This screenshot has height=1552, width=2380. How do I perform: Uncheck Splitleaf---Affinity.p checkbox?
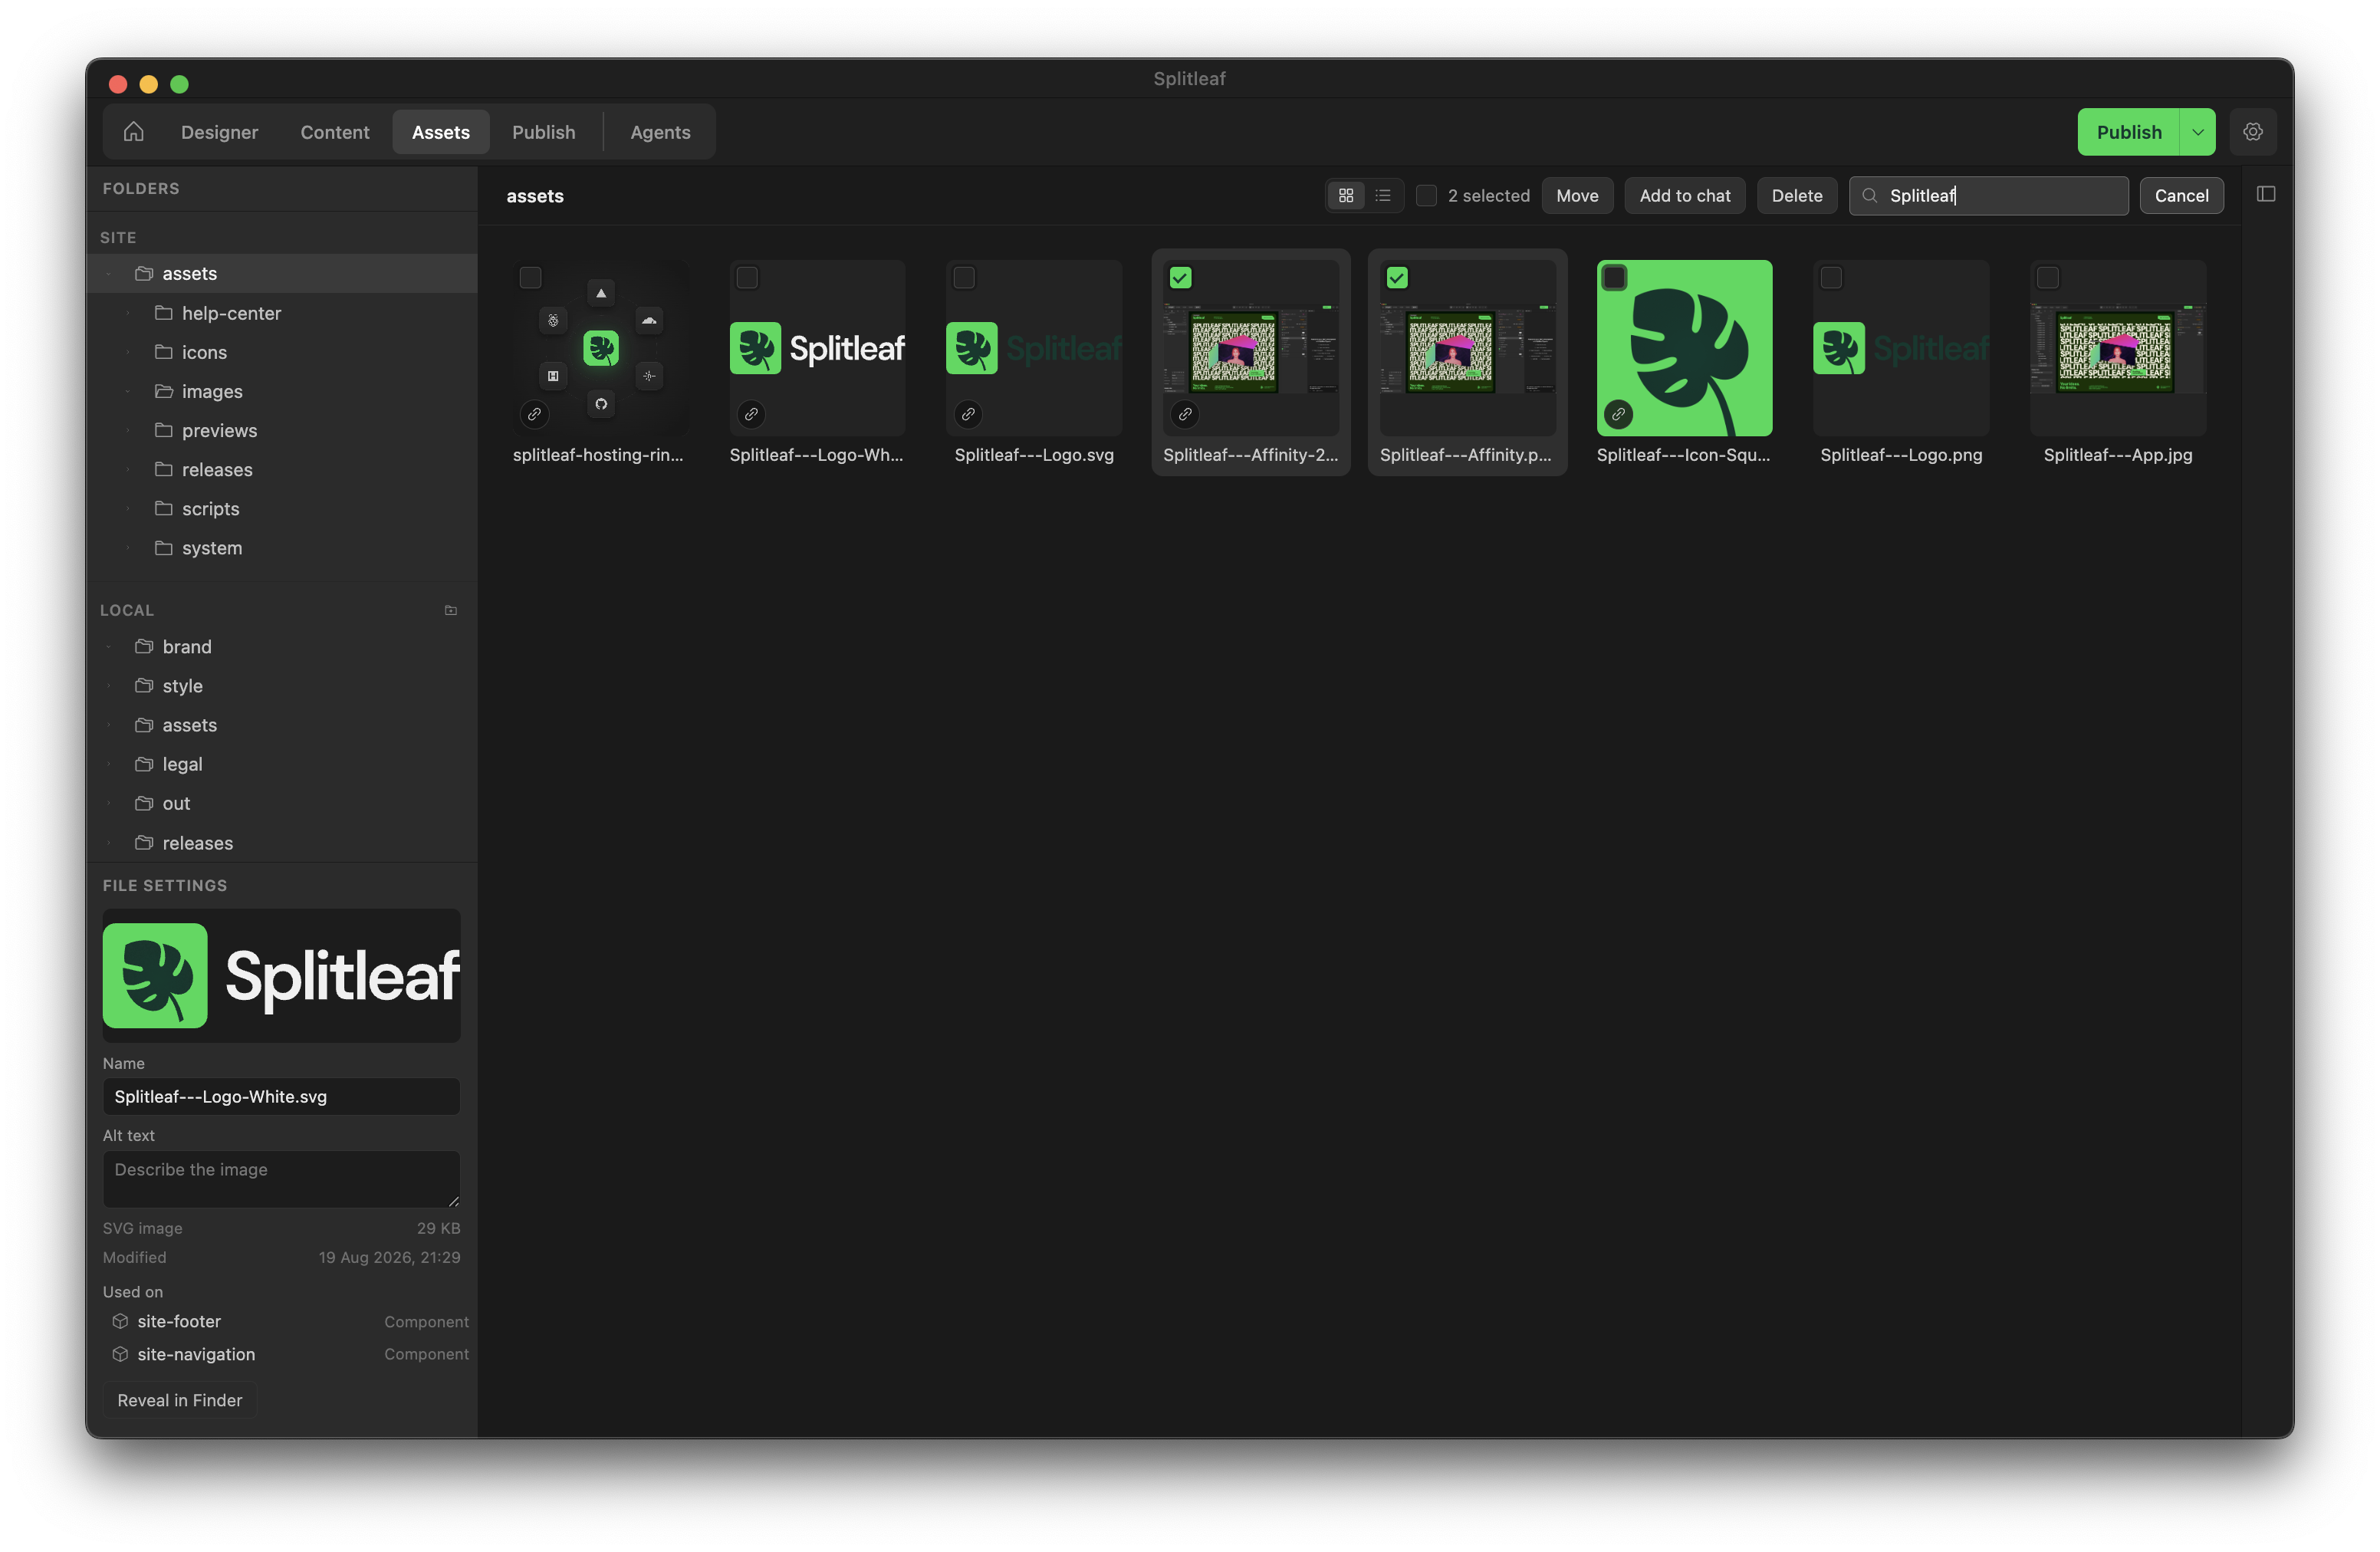[1397, 278]
